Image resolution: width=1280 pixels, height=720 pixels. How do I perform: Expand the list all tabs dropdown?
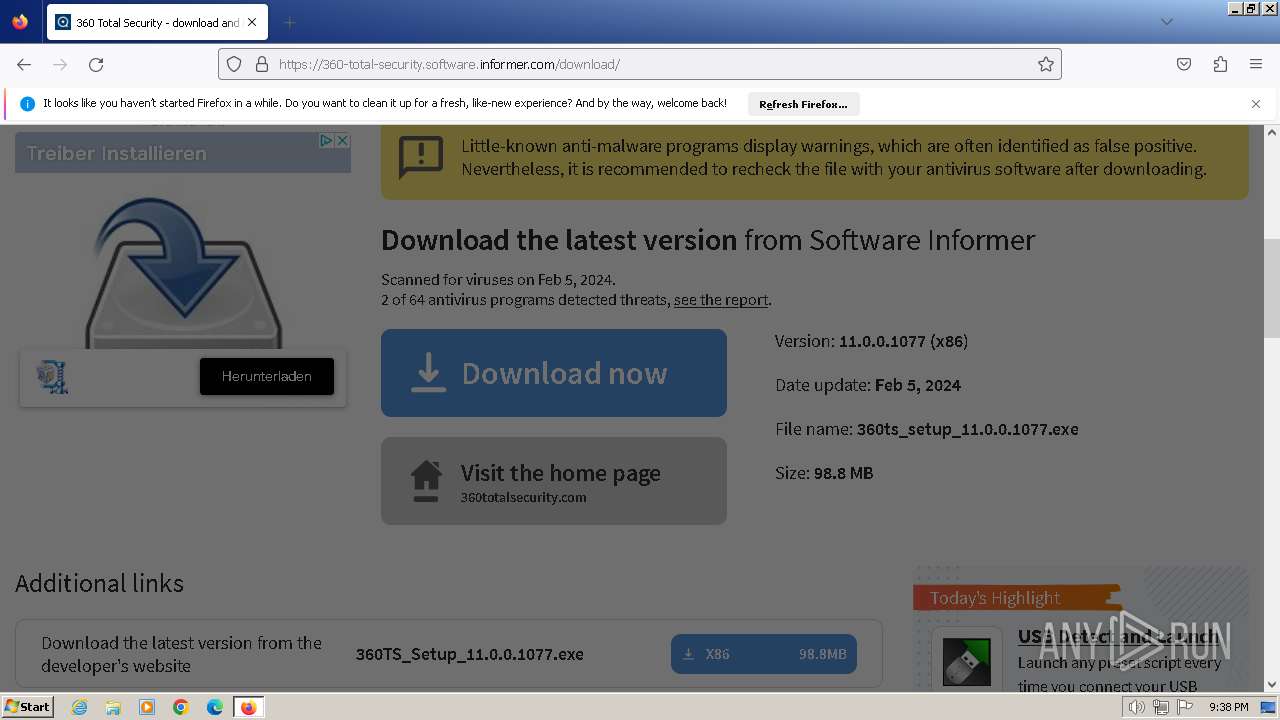[x=1166, y=22]
